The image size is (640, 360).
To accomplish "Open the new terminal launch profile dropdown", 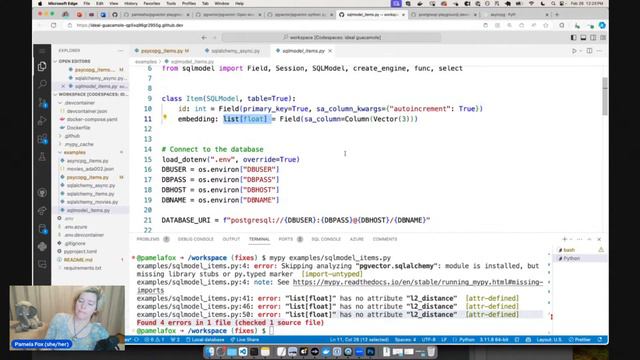I will 571,239.
